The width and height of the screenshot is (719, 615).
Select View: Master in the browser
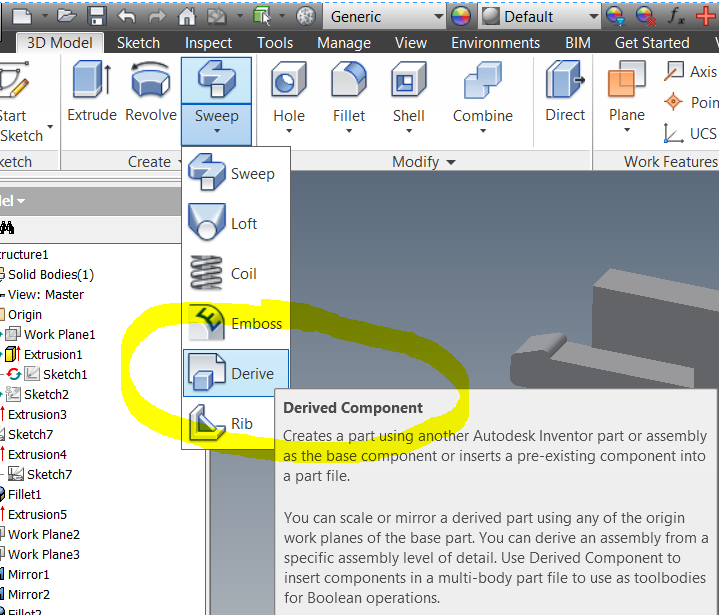[45, 294]
